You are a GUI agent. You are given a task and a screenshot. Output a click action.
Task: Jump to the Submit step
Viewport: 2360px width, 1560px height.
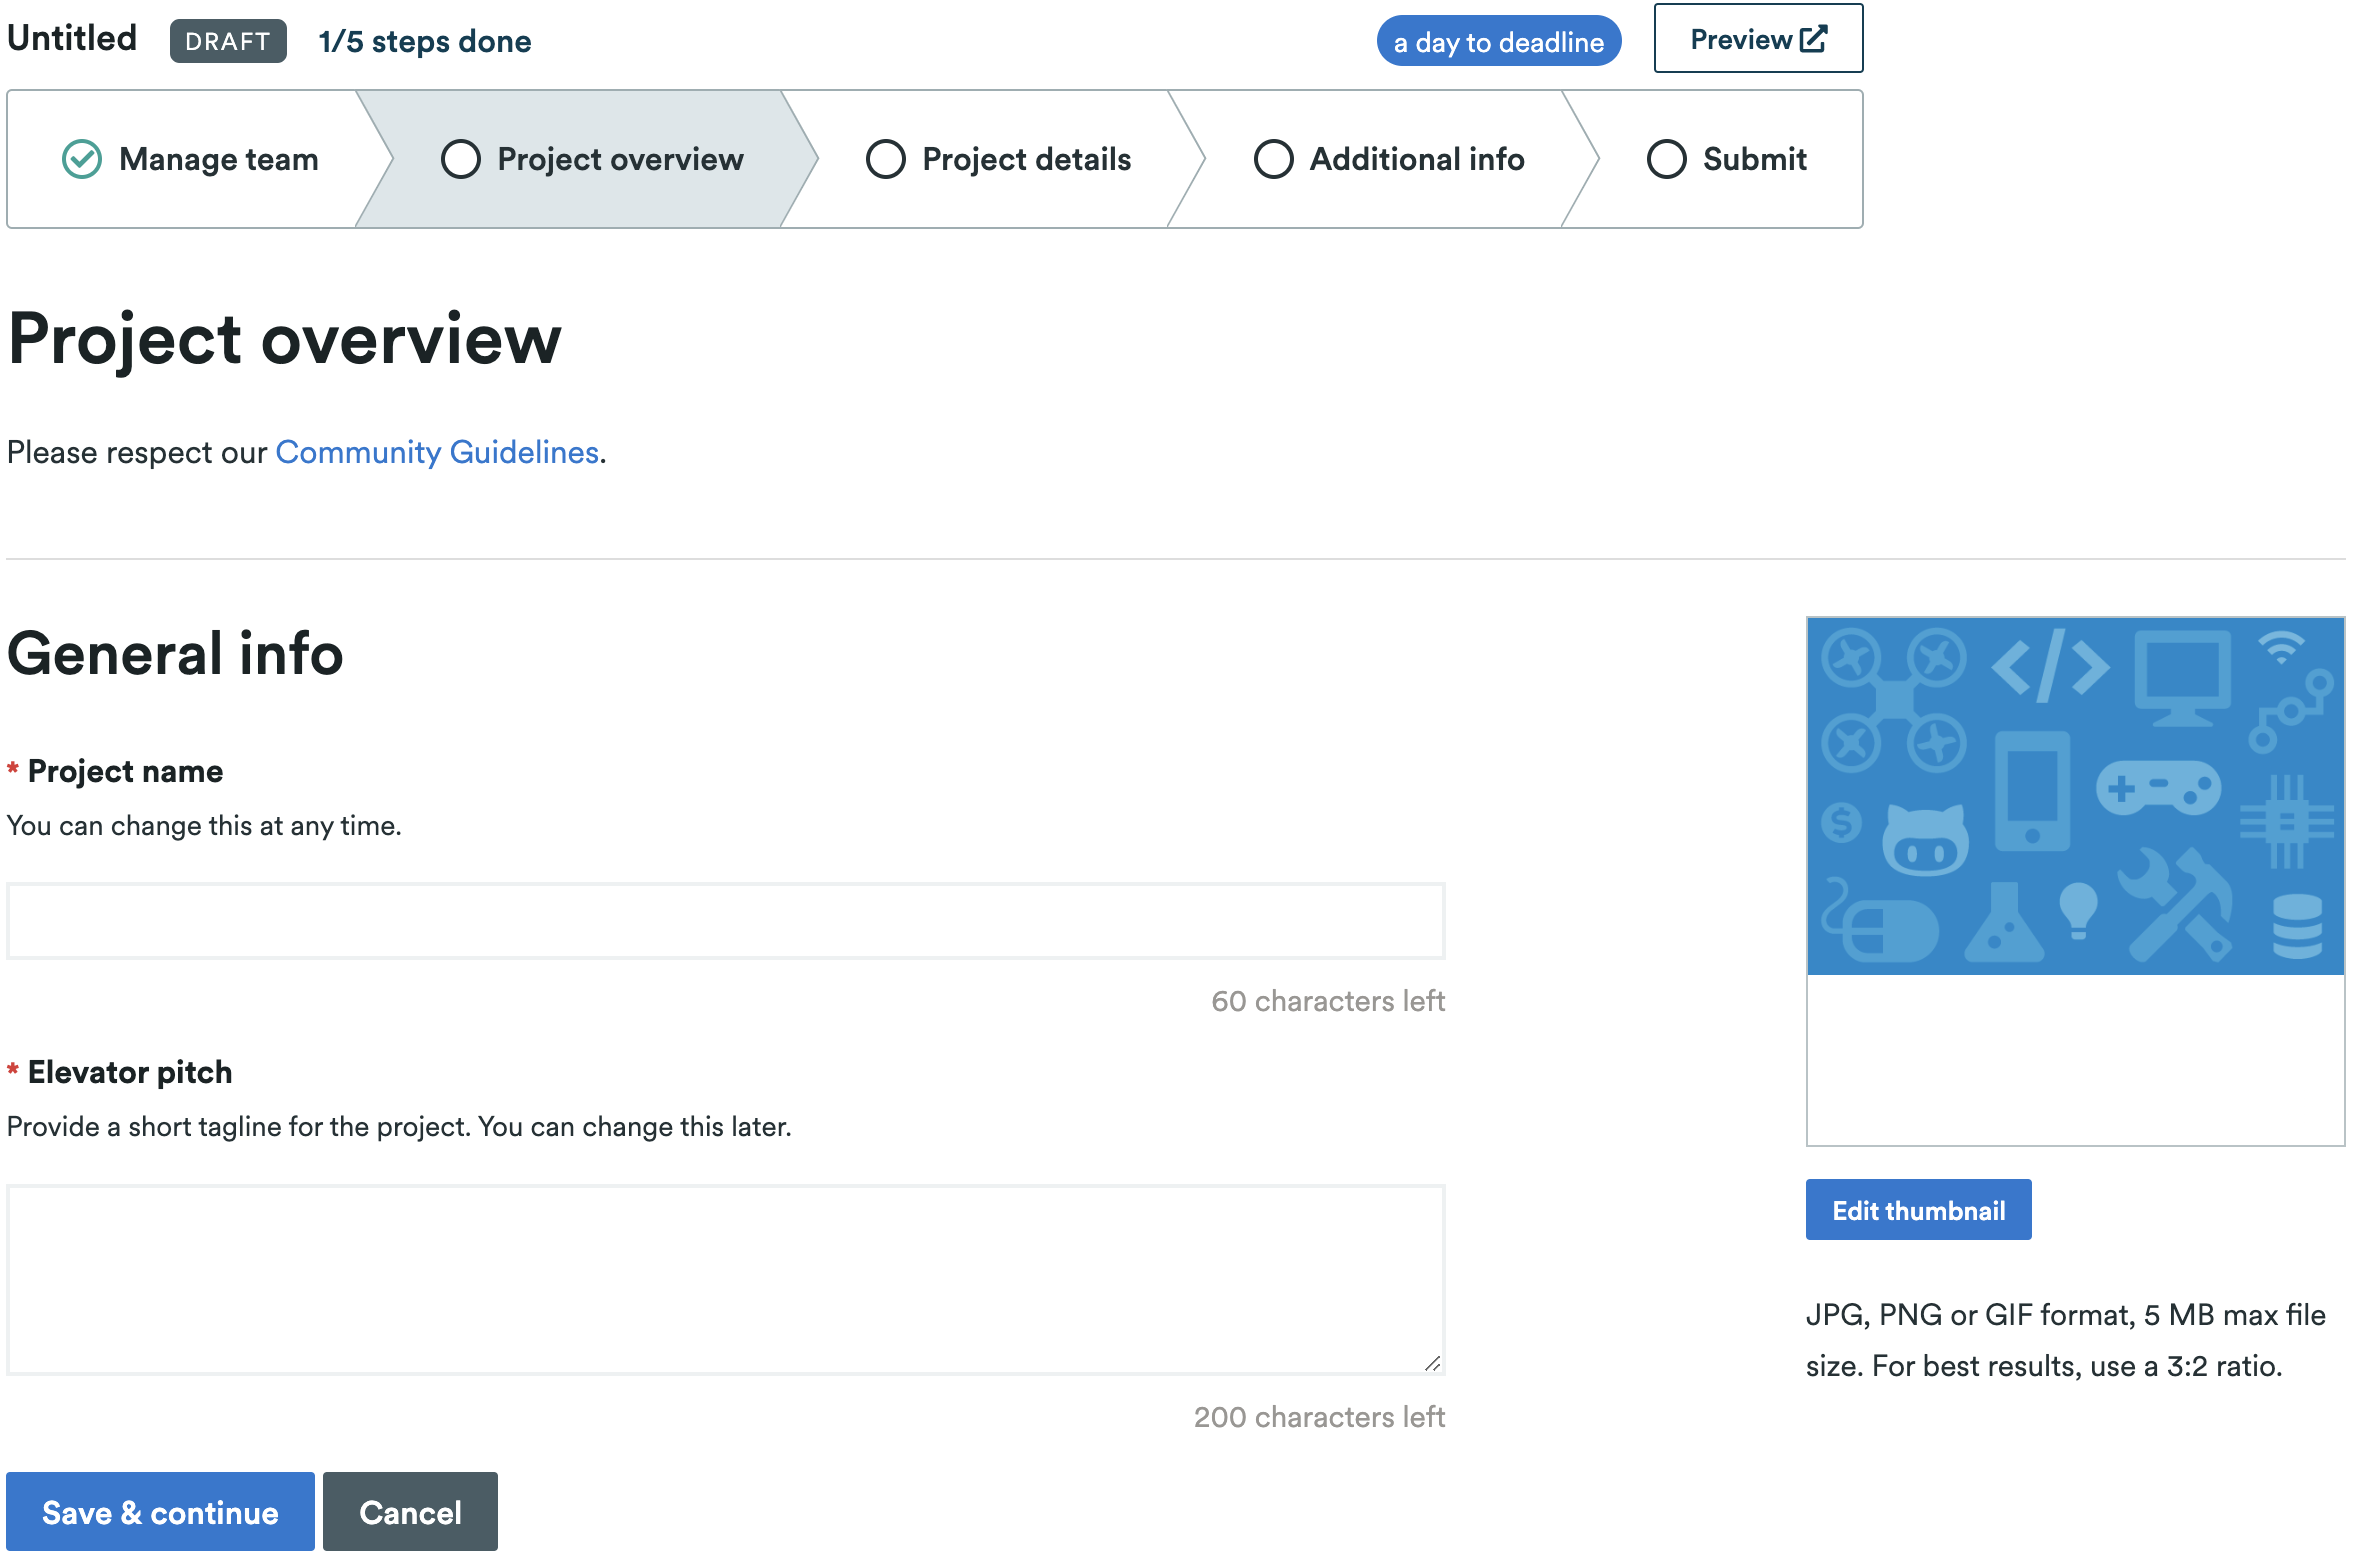point(1754,159)
